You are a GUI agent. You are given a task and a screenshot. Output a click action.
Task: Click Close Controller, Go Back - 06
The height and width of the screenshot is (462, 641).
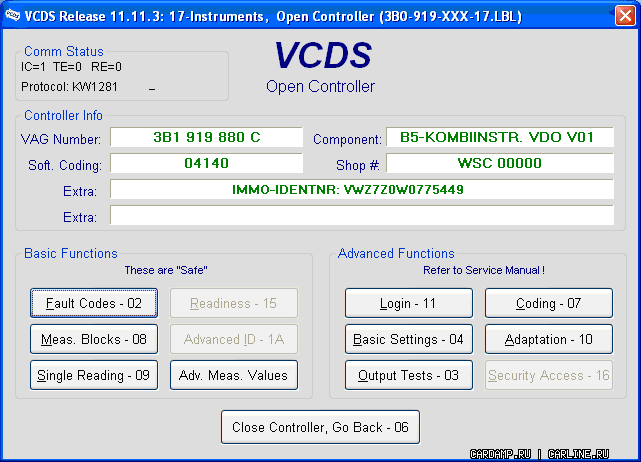(320, 427)
